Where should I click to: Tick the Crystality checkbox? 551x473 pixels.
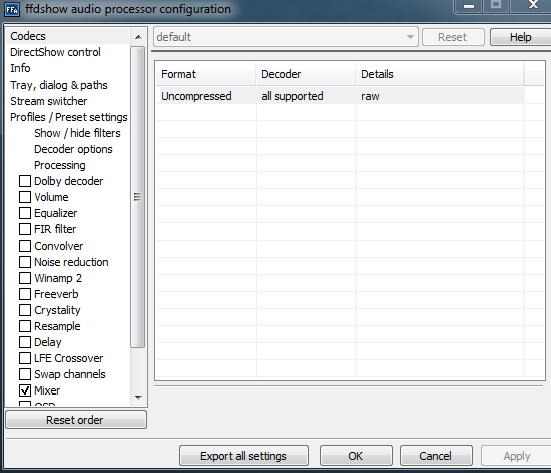tap(25, 310)
